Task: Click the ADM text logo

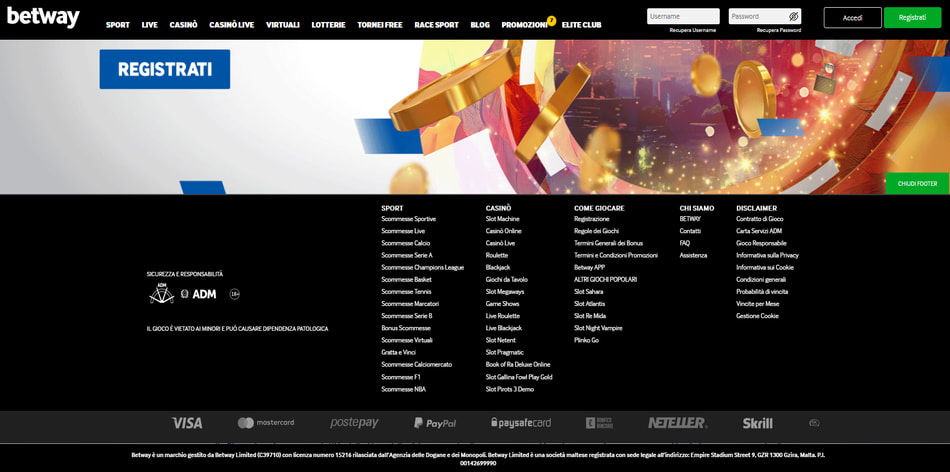Action: coord(204,294)
